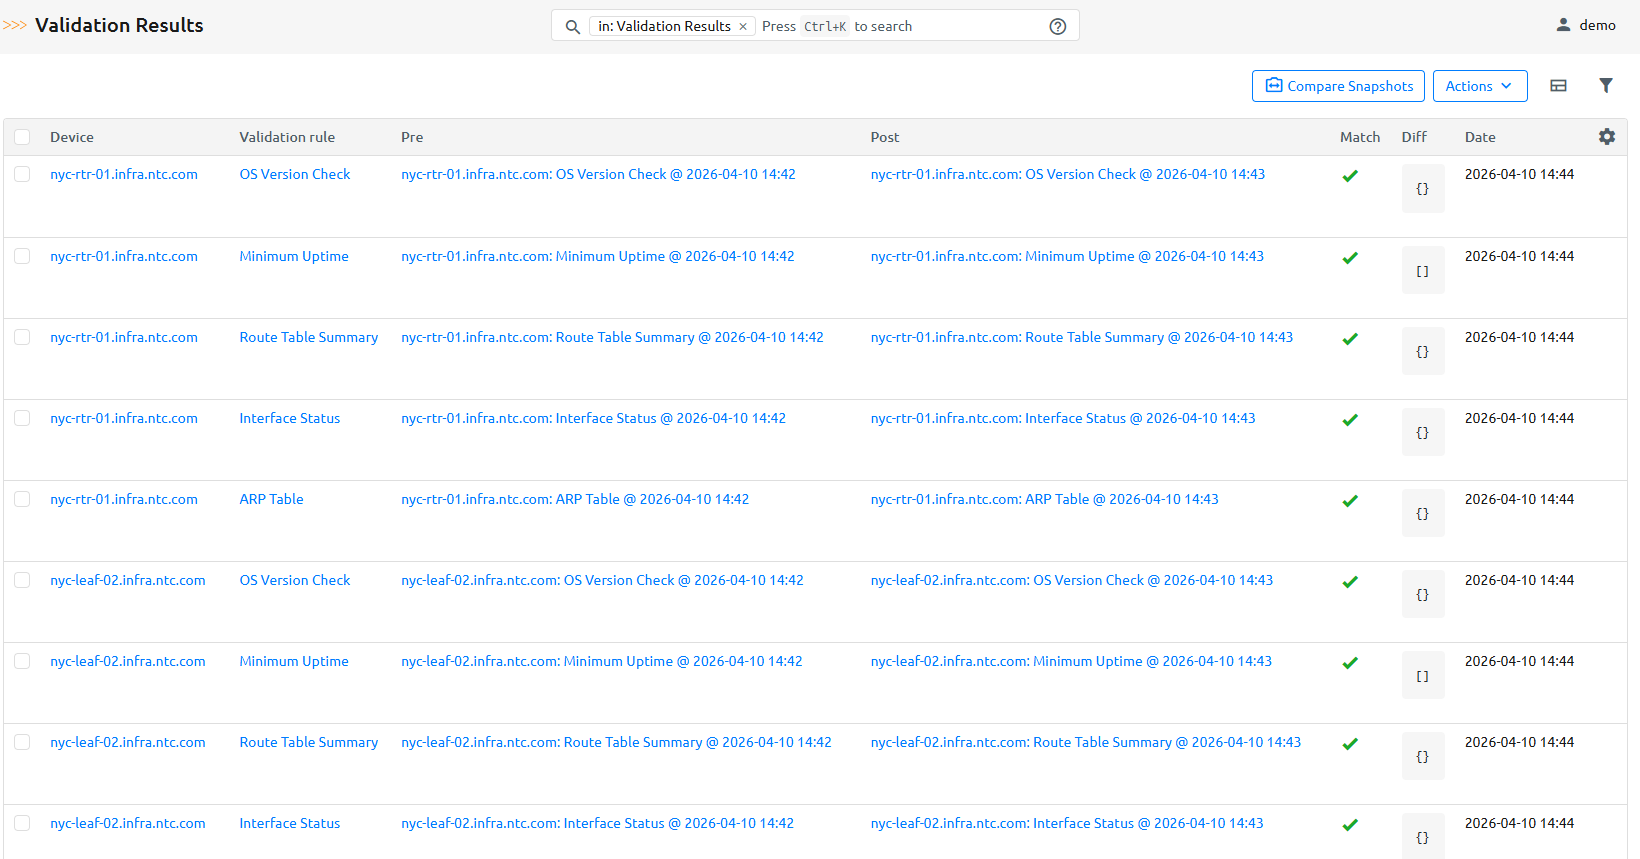The height and width of the screenshot is (859, 1640).
Task: Click the search help question icon
Action: [1057, 27]
